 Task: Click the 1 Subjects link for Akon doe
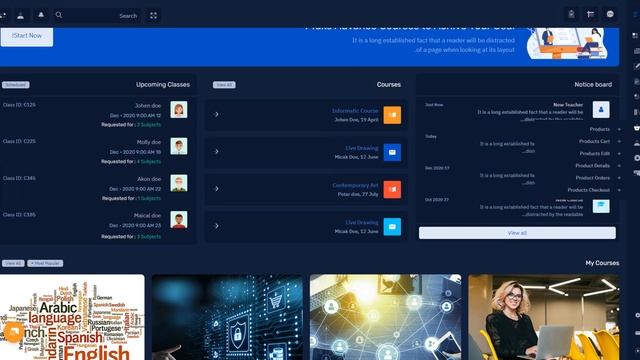[x=149, y=198]
